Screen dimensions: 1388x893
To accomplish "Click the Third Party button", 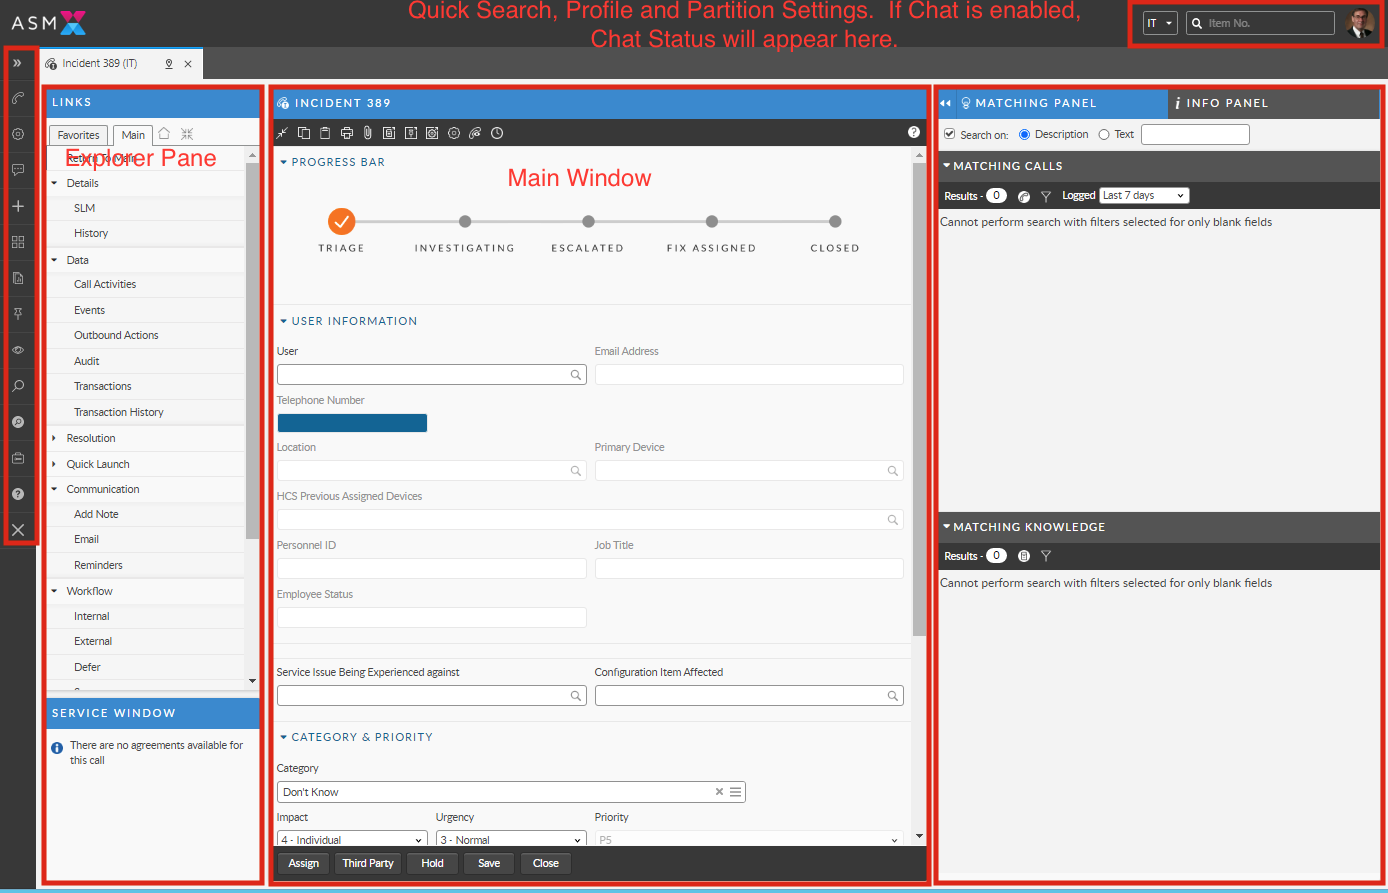I will coord(368,863).
